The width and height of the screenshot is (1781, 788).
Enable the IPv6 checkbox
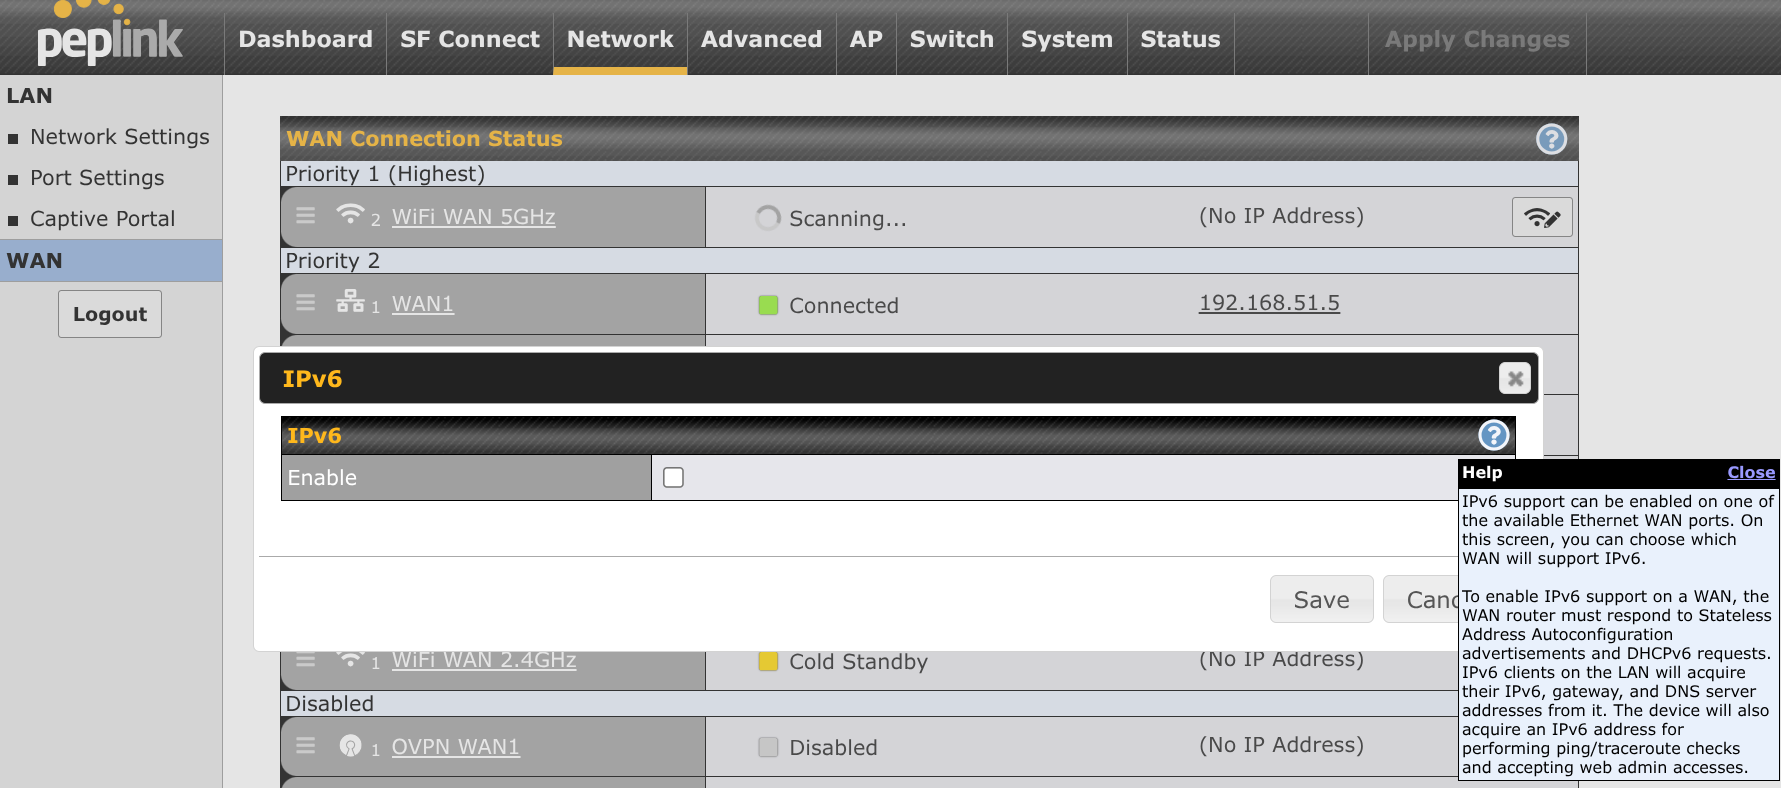674,478
